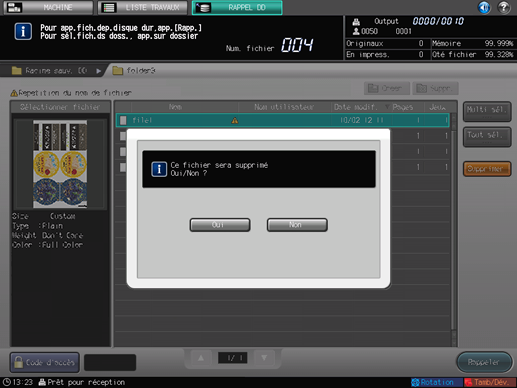This screenshot has height=388, width=517.
Task: Click the Créer folder button
Action: point(386,88)
